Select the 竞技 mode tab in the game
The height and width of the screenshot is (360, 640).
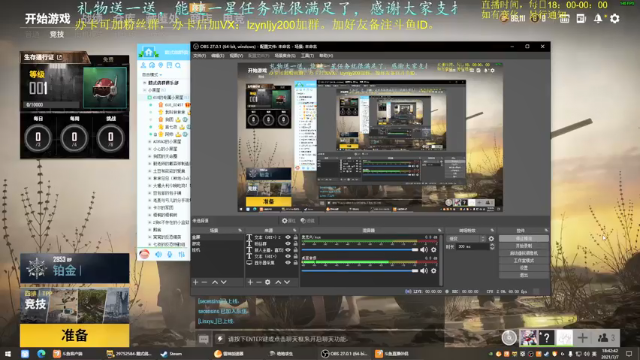pyautogui.click(x=57, y=34)
